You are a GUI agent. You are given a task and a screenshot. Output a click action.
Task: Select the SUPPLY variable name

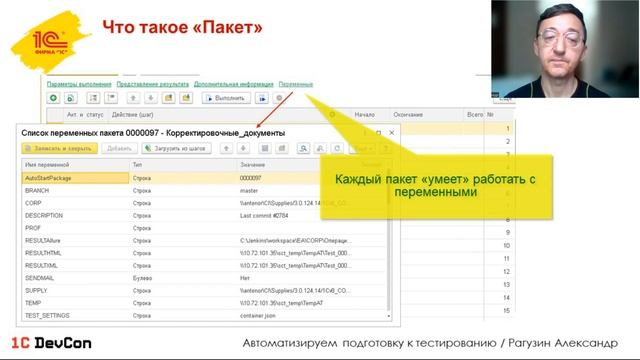pyautogui.click(x=36, y=291)
